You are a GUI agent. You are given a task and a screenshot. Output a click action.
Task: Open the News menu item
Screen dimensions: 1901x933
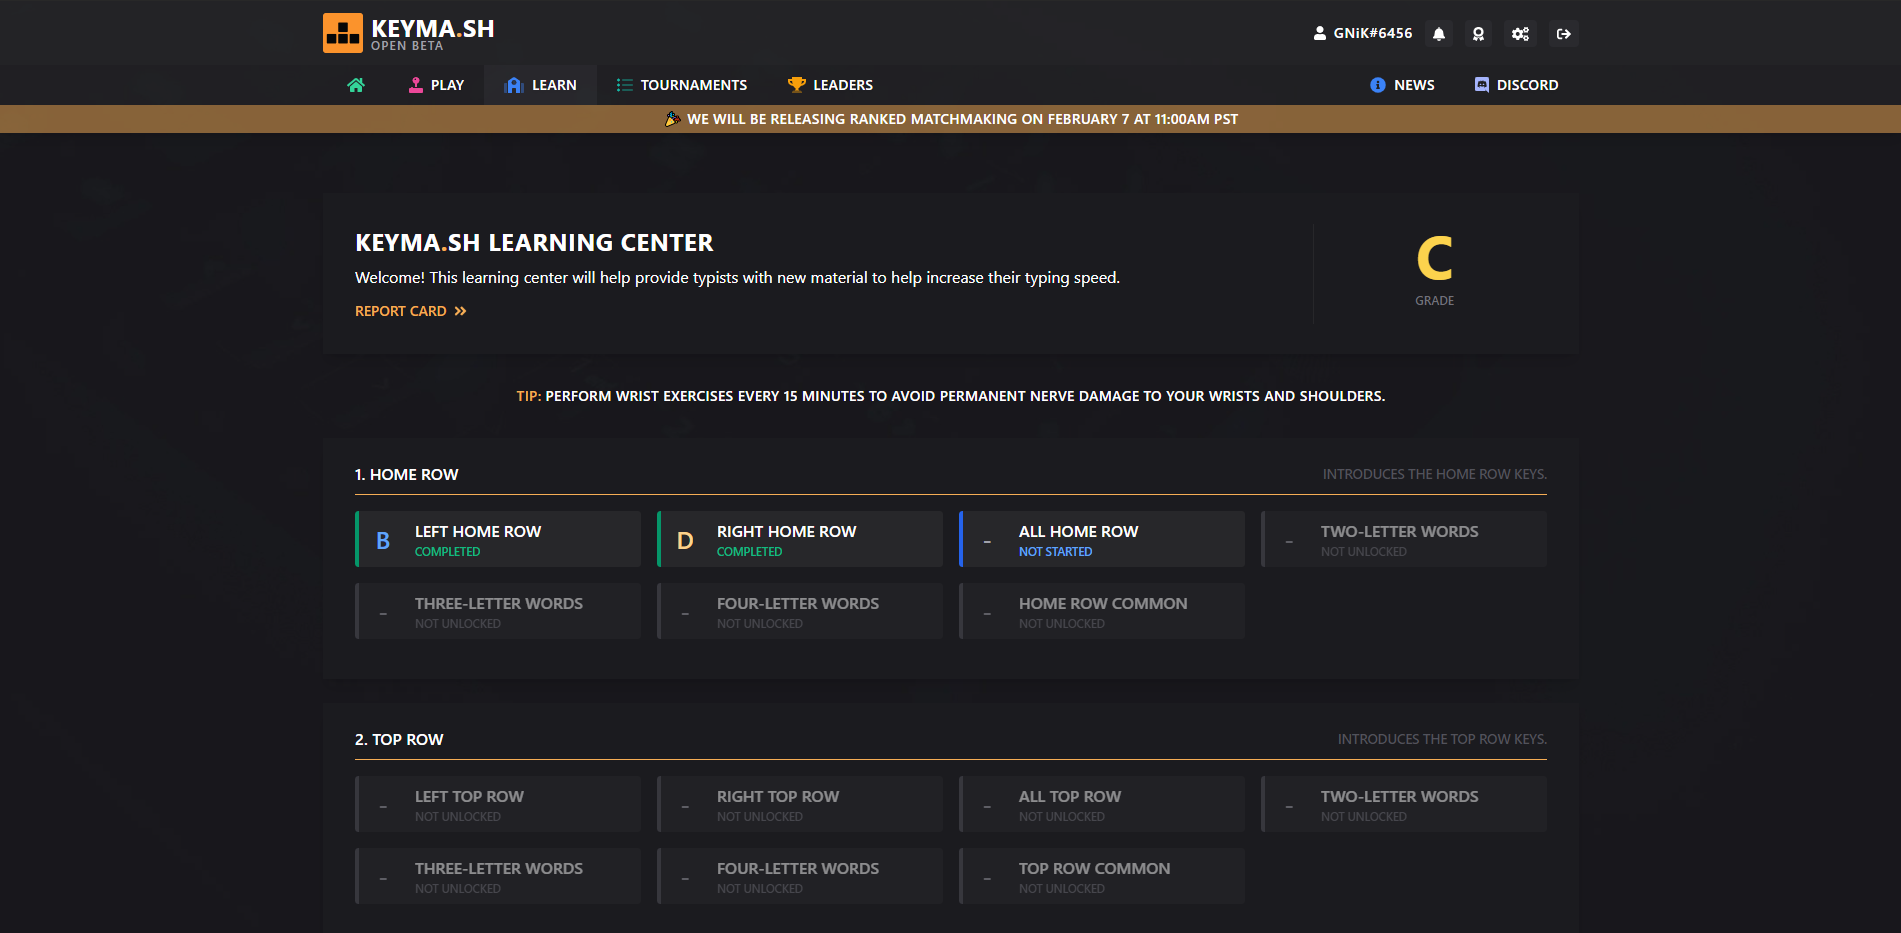point(1402,85)
